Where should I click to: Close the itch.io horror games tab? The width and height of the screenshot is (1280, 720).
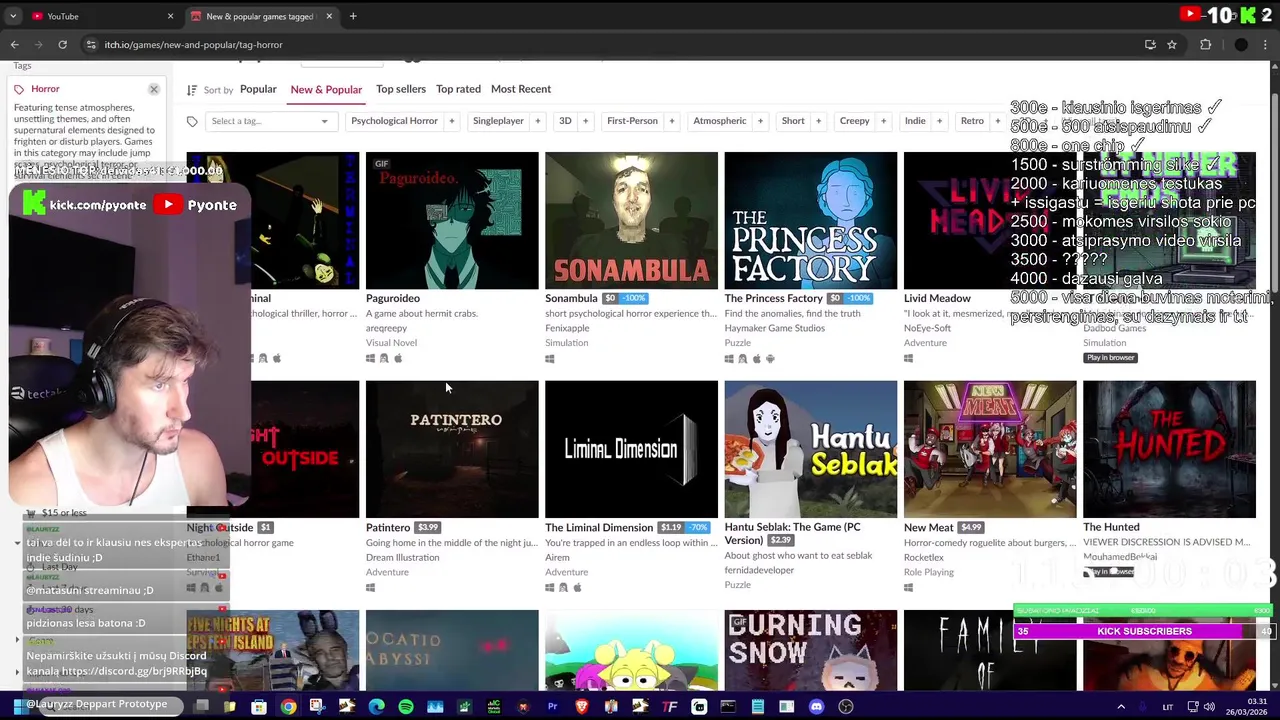point(328,16)
